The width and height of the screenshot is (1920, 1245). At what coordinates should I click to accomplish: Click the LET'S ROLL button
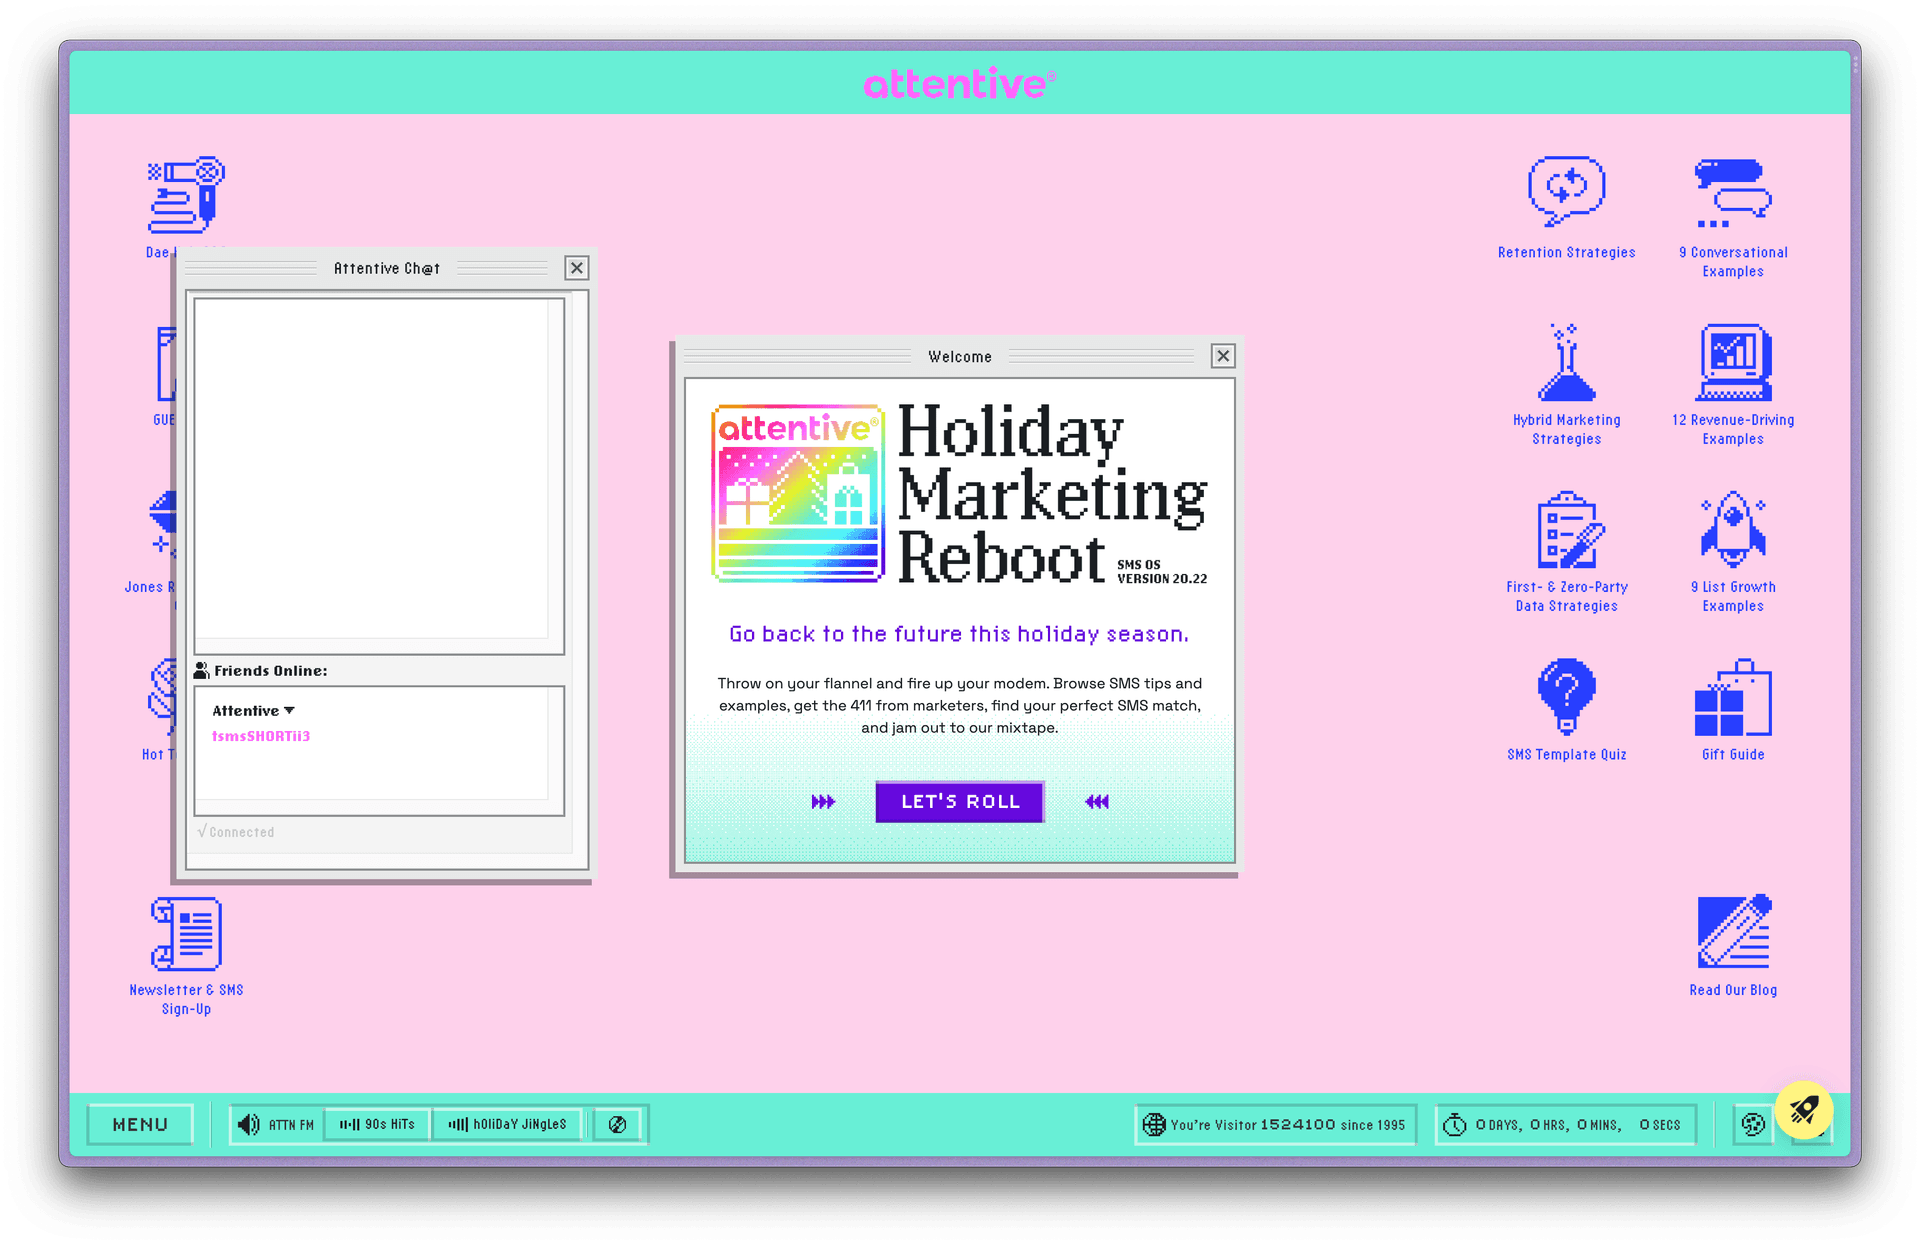click(960, 802)
